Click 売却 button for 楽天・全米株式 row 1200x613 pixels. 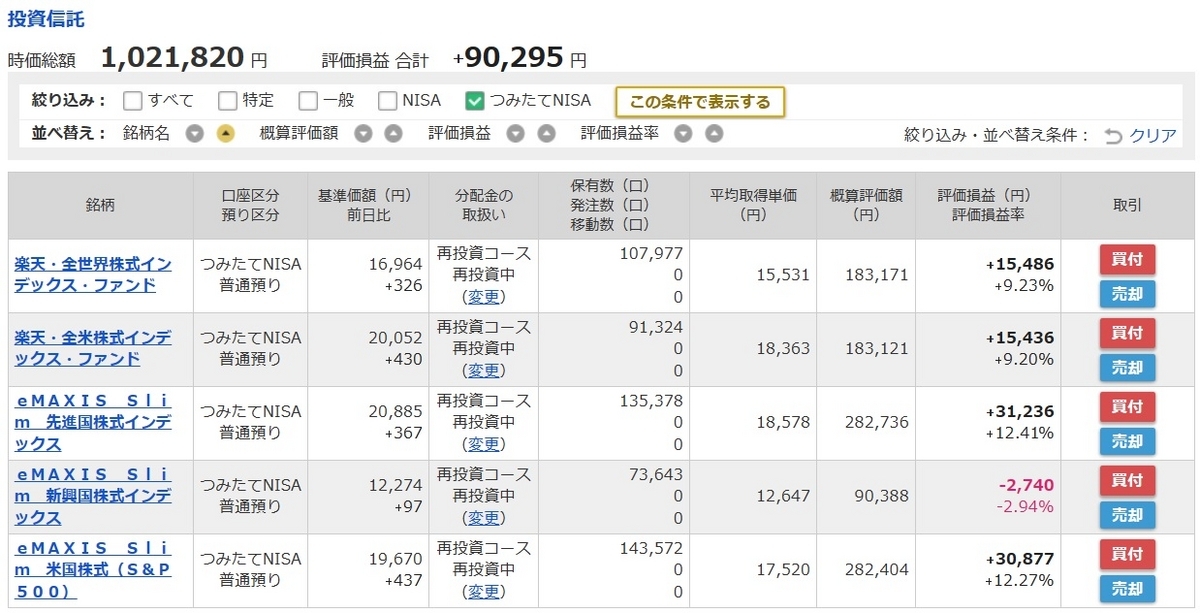coord(1127,368)
